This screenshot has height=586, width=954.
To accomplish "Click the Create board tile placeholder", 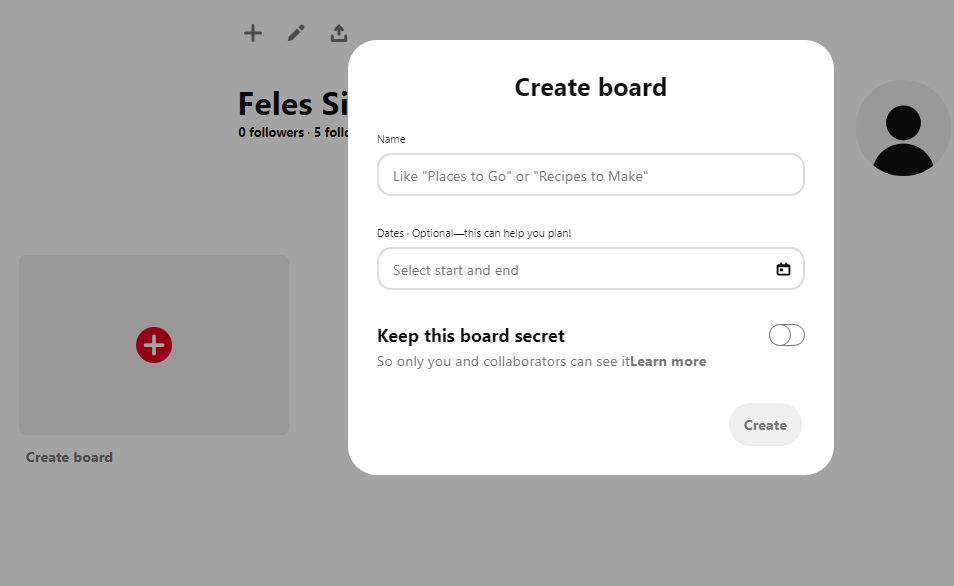I will click(154, 345).
